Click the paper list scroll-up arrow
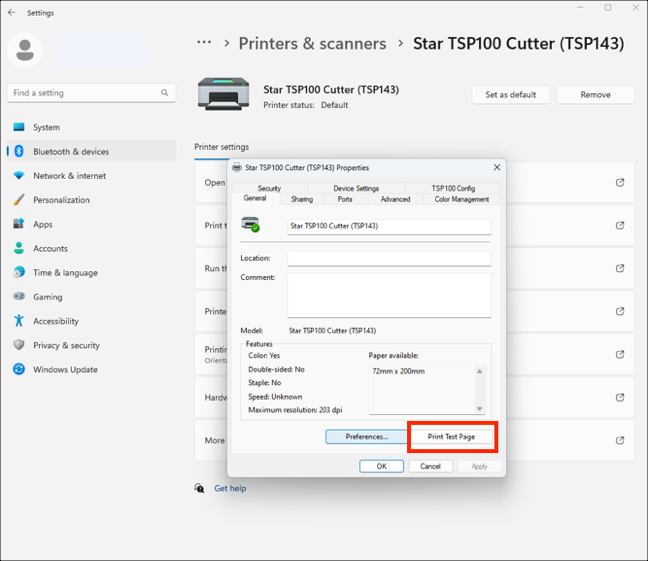This screenshot has height=561, width=648. 479,371
